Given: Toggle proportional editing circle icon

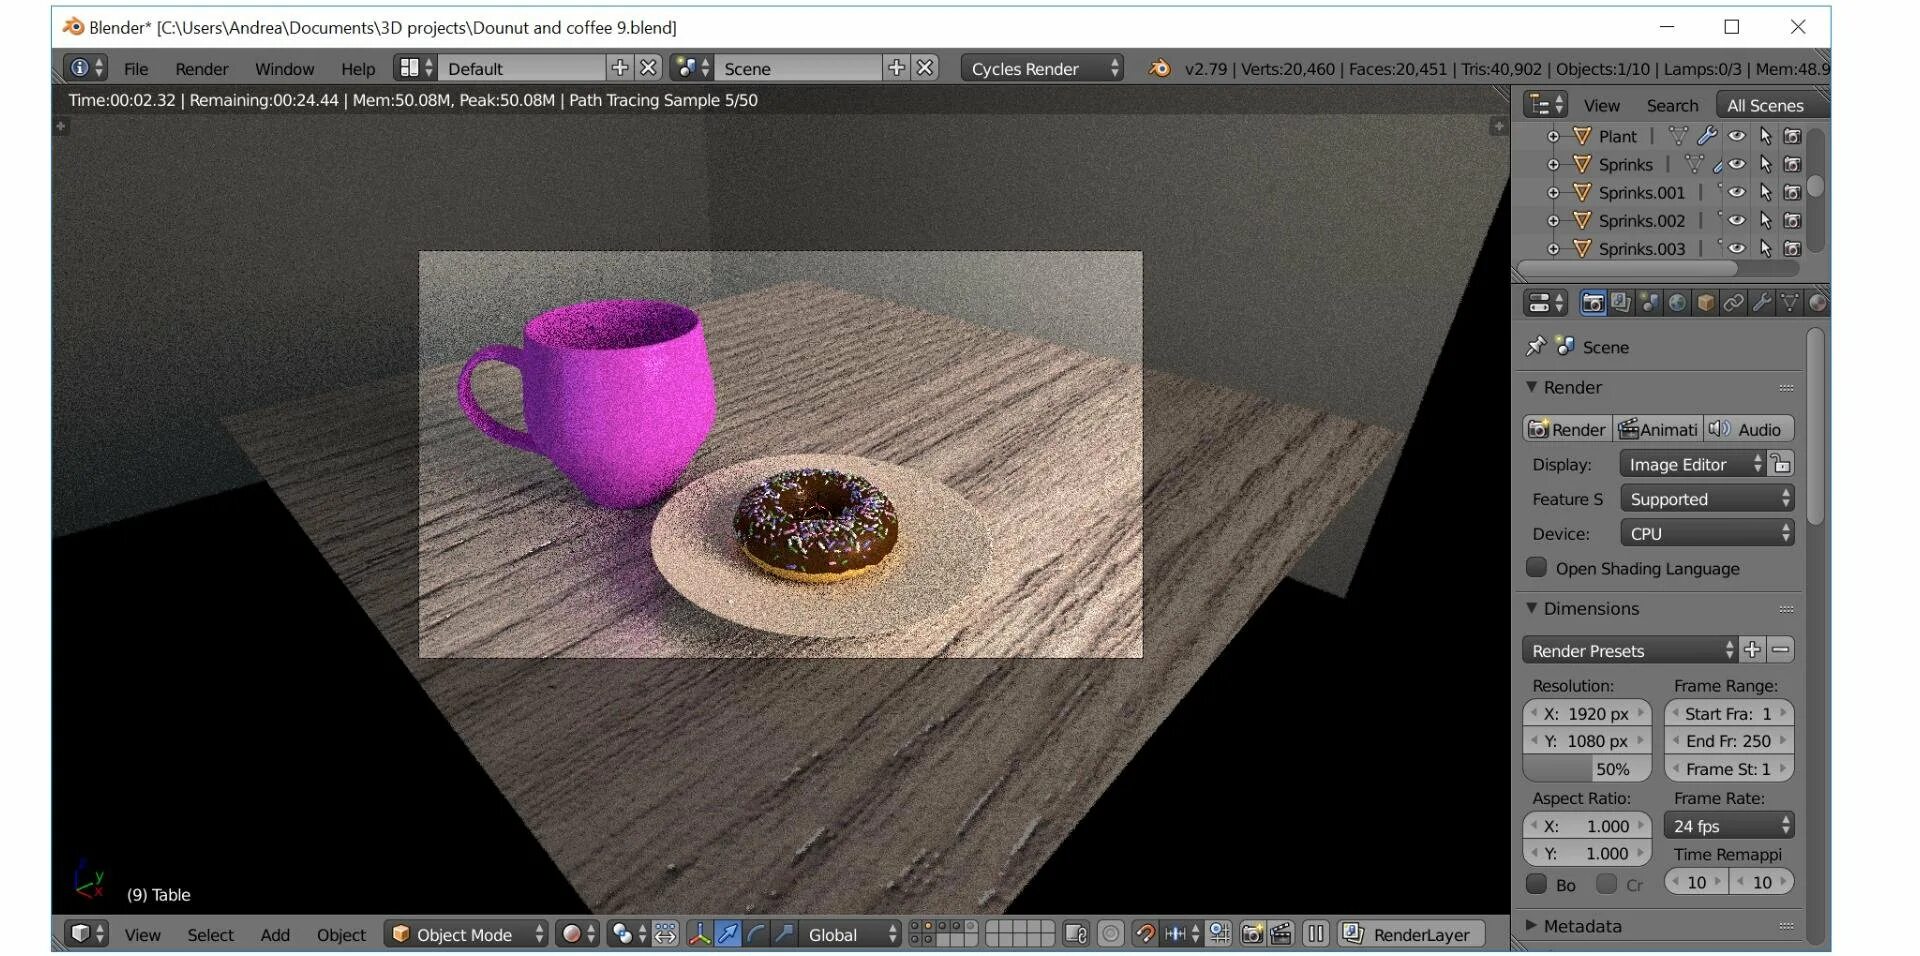Looking at the screenshot, I should (x=1110, y=934).
